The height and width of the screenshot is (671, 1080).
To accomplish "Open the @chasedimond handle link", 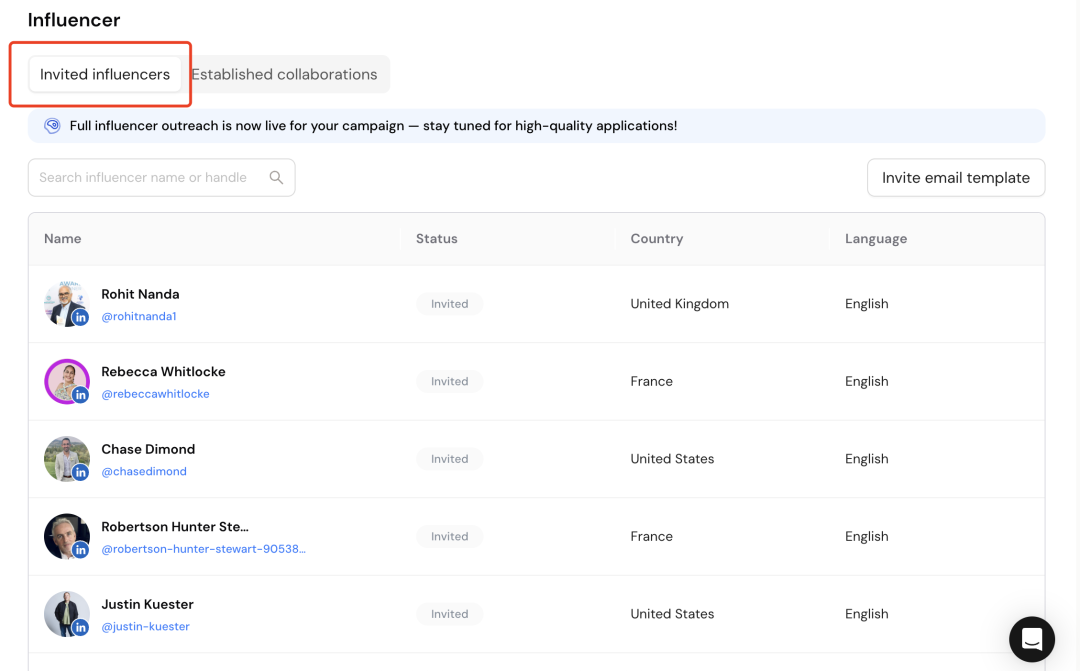I will (x=144, y=472).
